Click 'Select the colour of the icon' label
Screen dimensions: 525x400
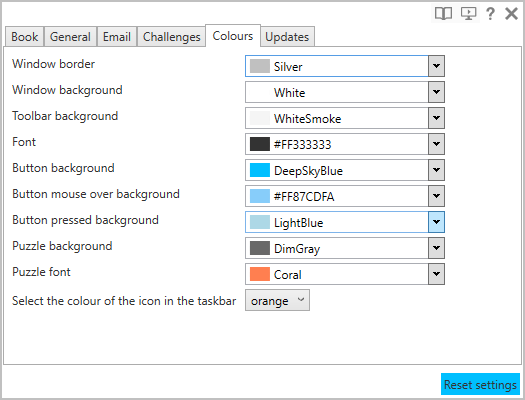[124, 301]
